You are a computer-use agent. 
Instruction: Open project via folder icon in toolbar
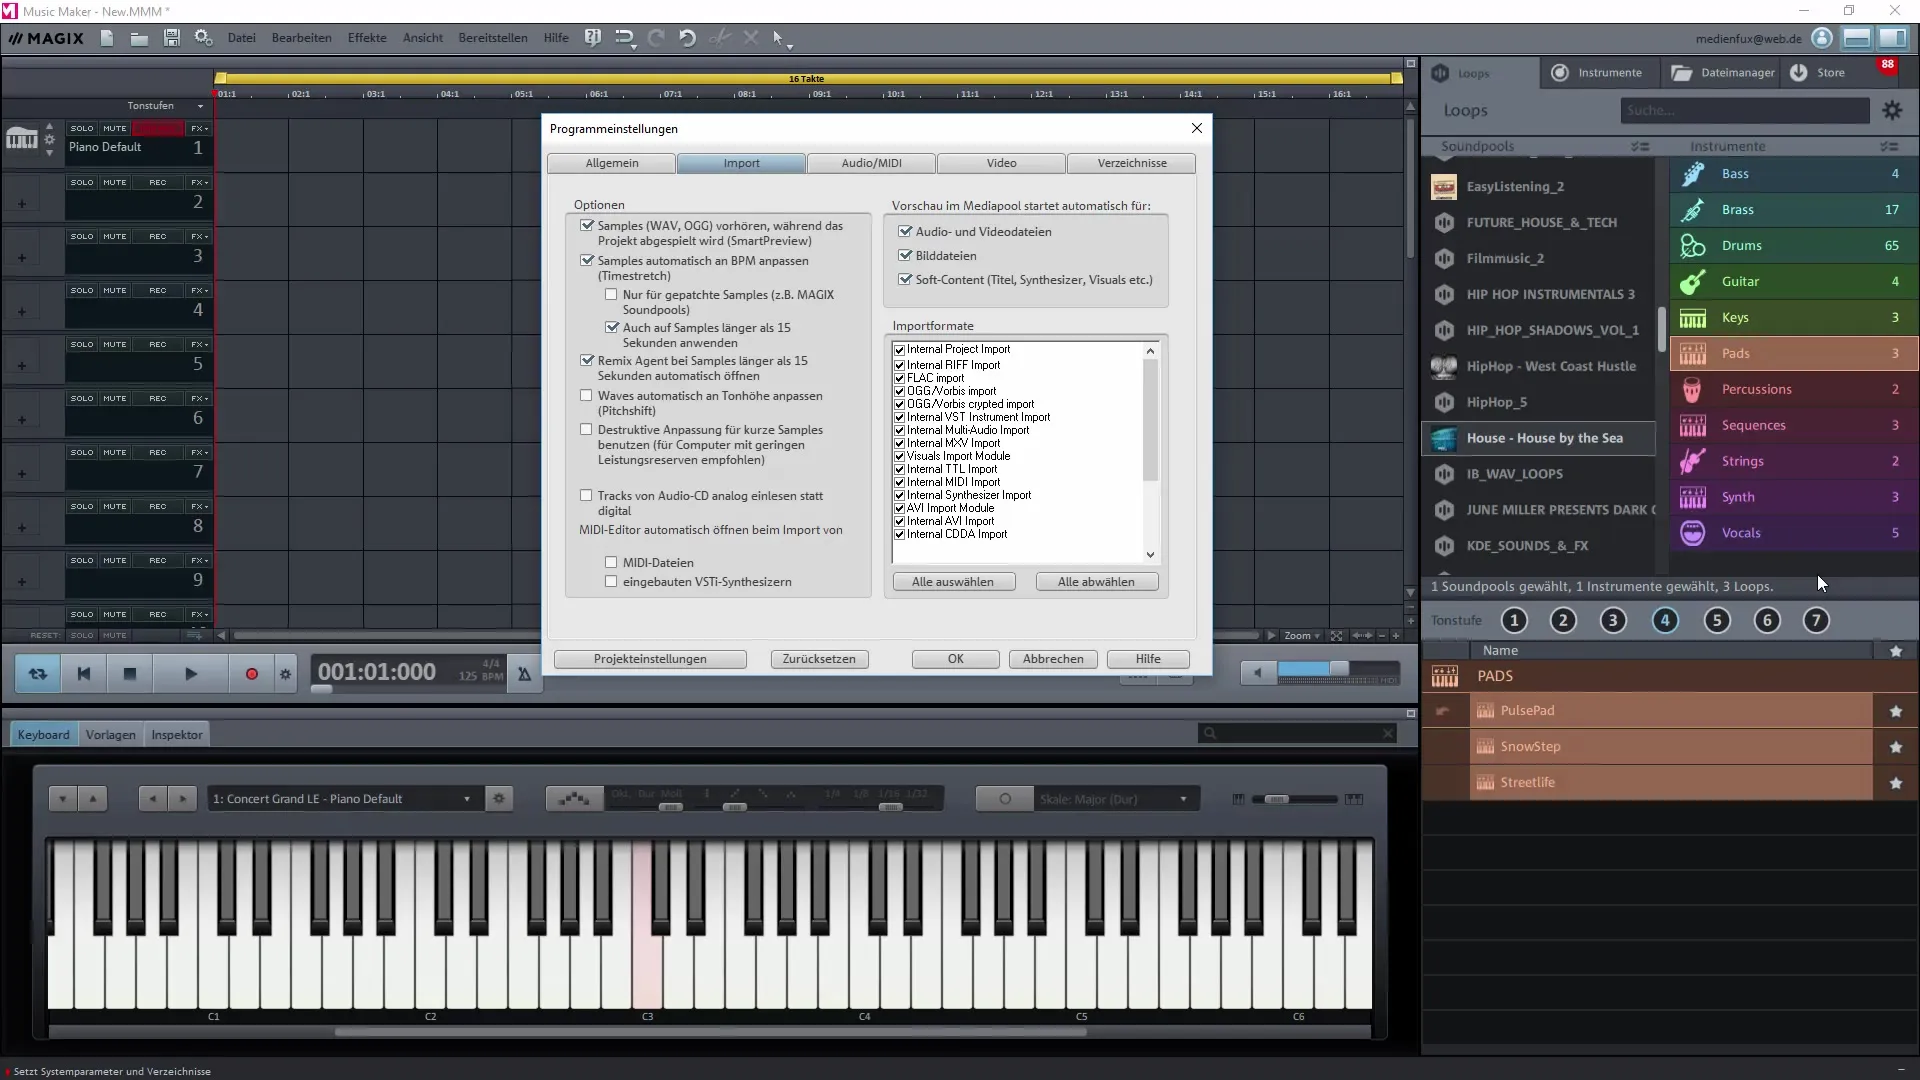pyautogui.click(x=139, y=38)
